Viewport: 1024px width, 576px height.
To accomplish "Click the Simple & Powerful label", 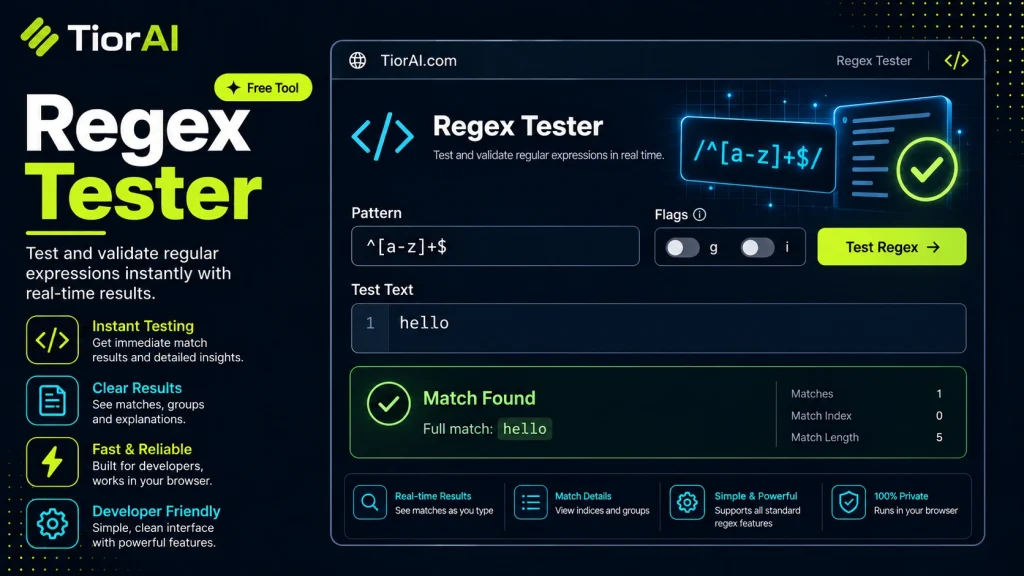I will (756, 496).
